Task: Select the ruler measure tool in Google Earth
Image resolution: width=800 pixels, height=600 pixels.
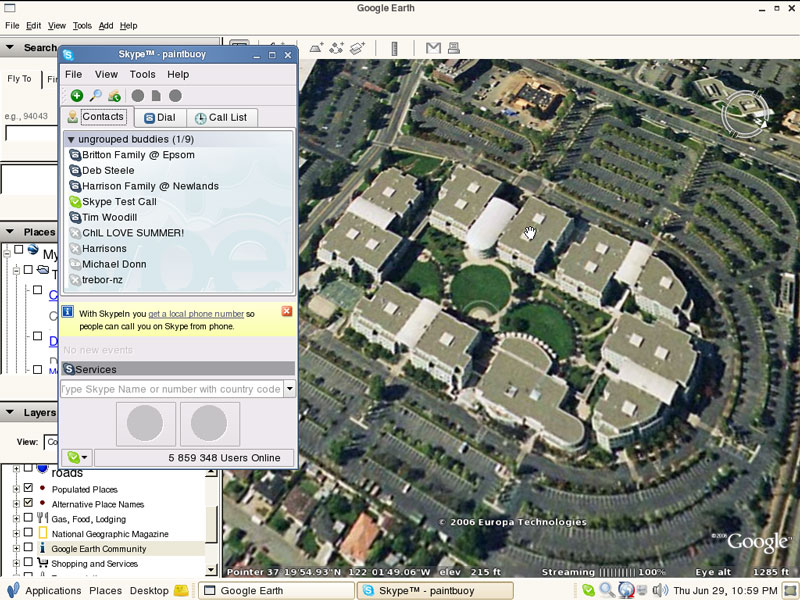Action: [x=394, y=48]
